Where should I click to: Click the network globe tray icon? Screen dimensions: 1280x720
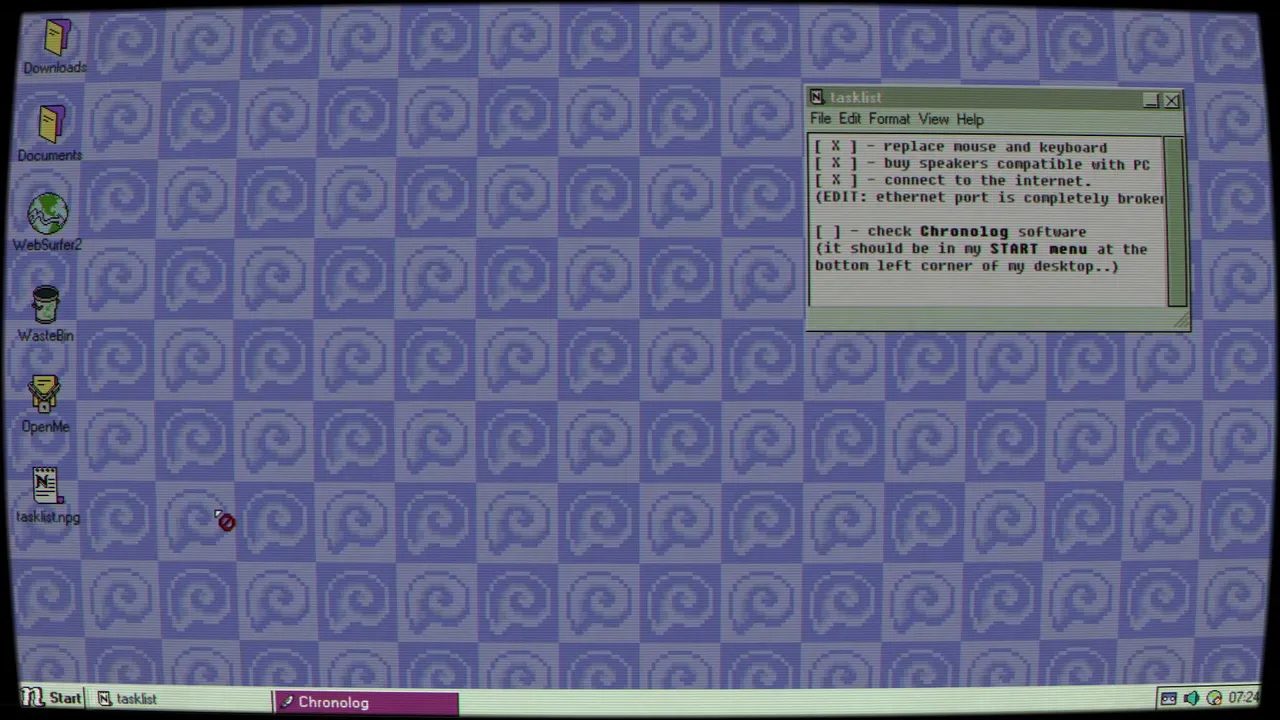pos(1214,698)
